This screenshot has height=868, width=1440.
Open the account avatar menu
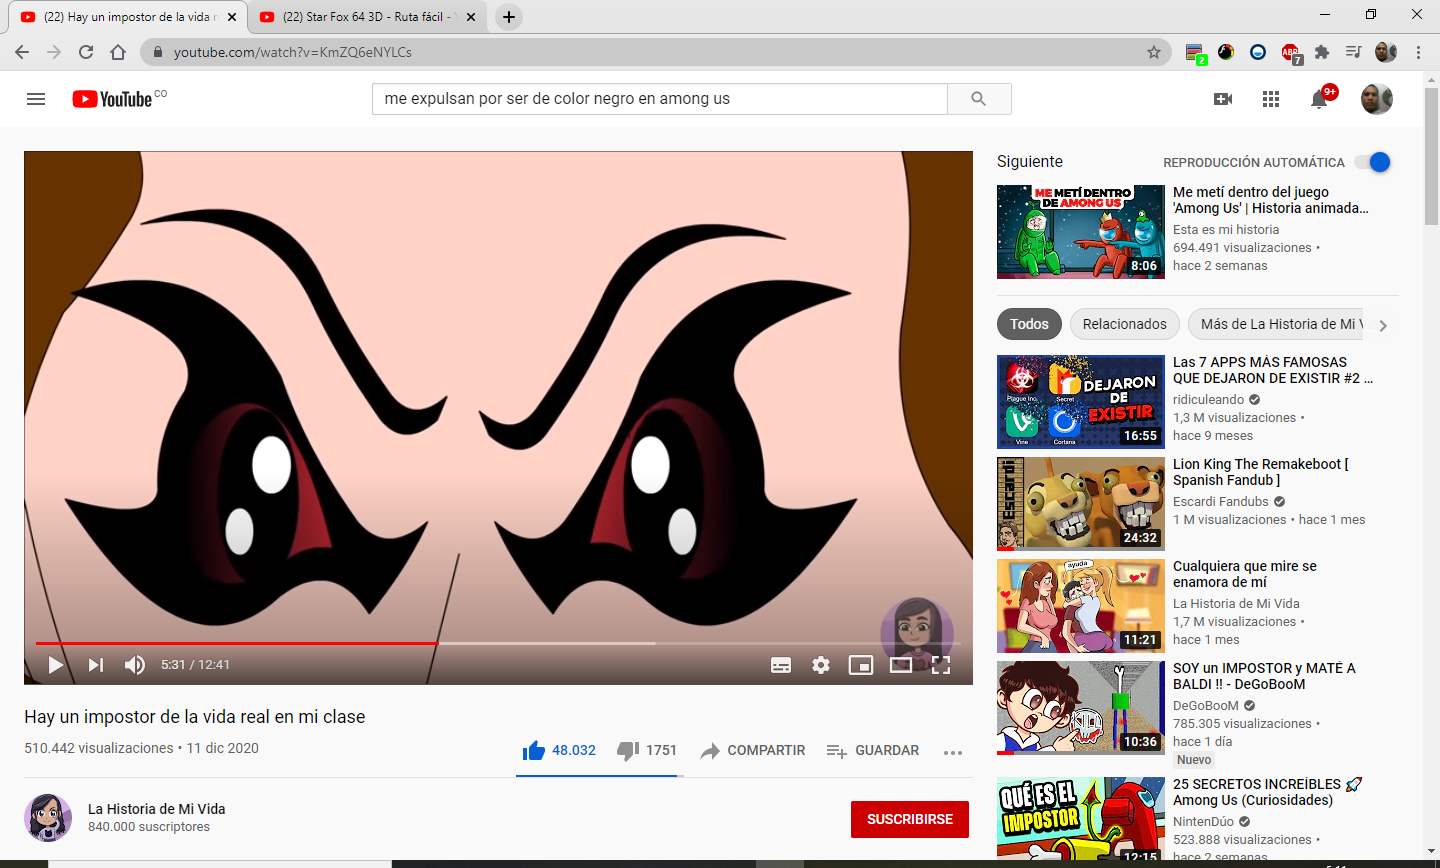click(x=1377, y=99)
